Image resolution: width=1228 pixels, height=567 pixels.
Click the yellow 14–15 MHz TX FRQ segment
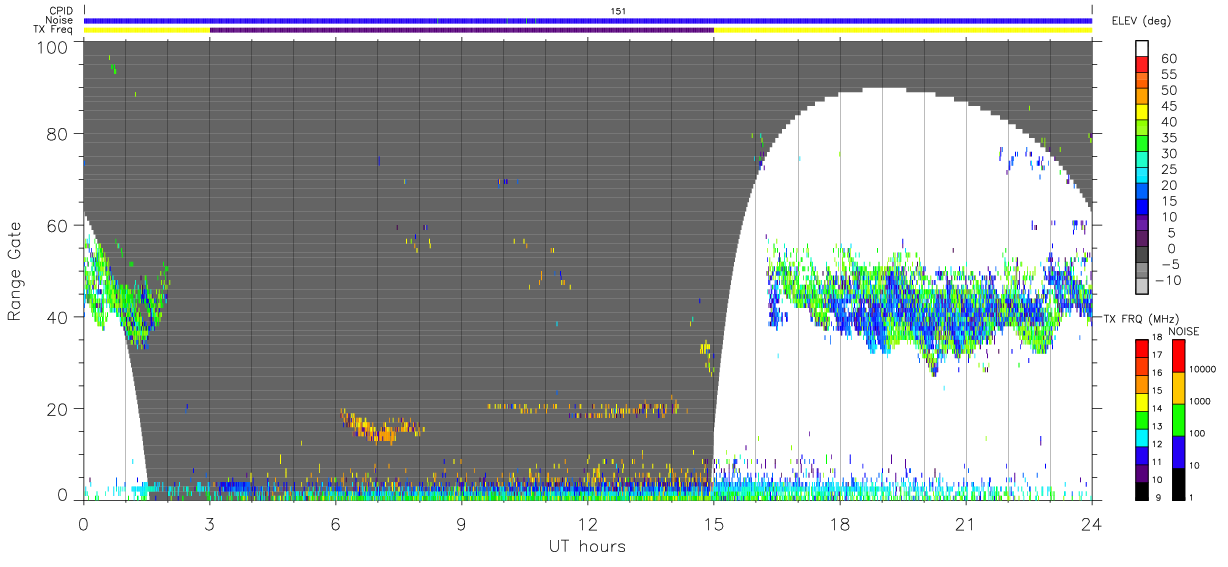[x=1142, y=400]
